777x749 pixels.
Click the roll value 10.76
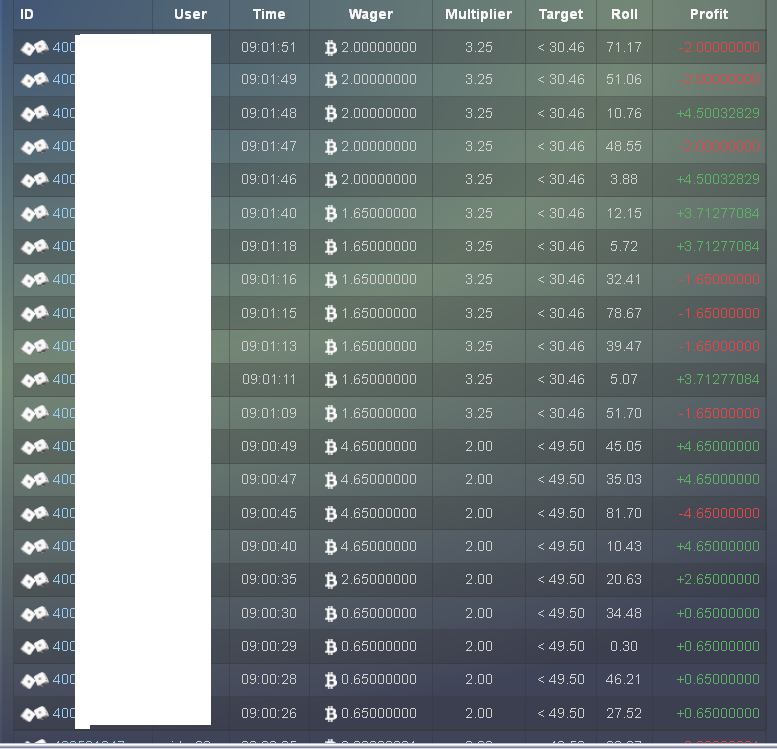(x=624, y=114)
